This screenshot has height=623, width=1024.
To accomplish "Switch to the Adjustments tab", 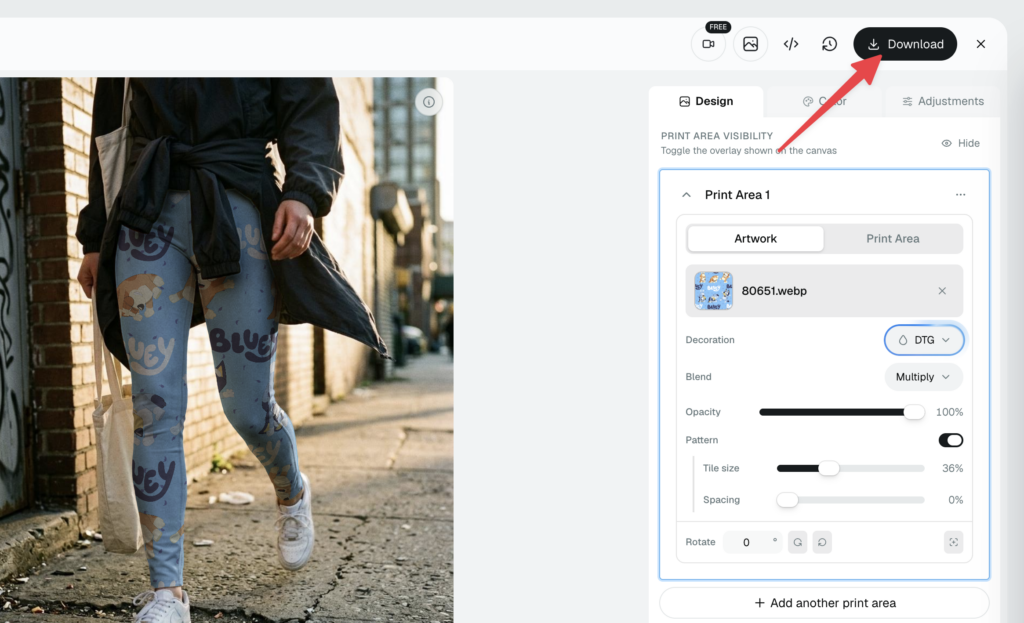I will coord(942,101).
